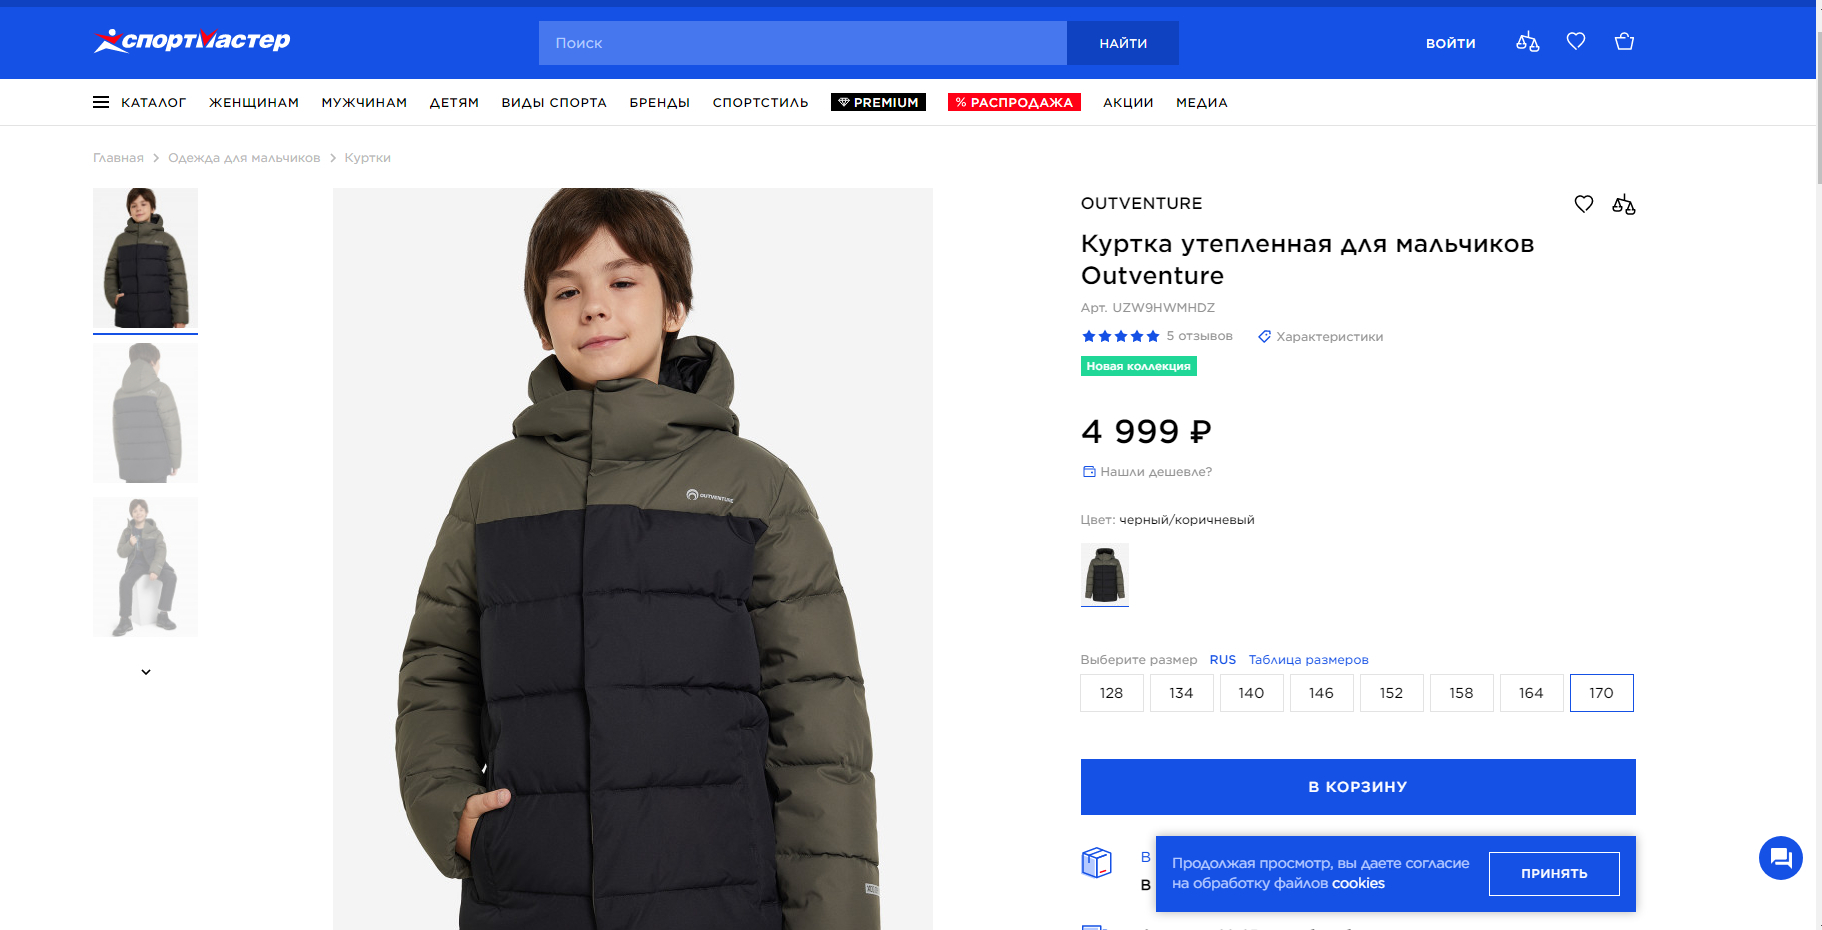Select size 128
Image resolution: width=1822 pixels, height=930 pixels.
coord(1111,693)
